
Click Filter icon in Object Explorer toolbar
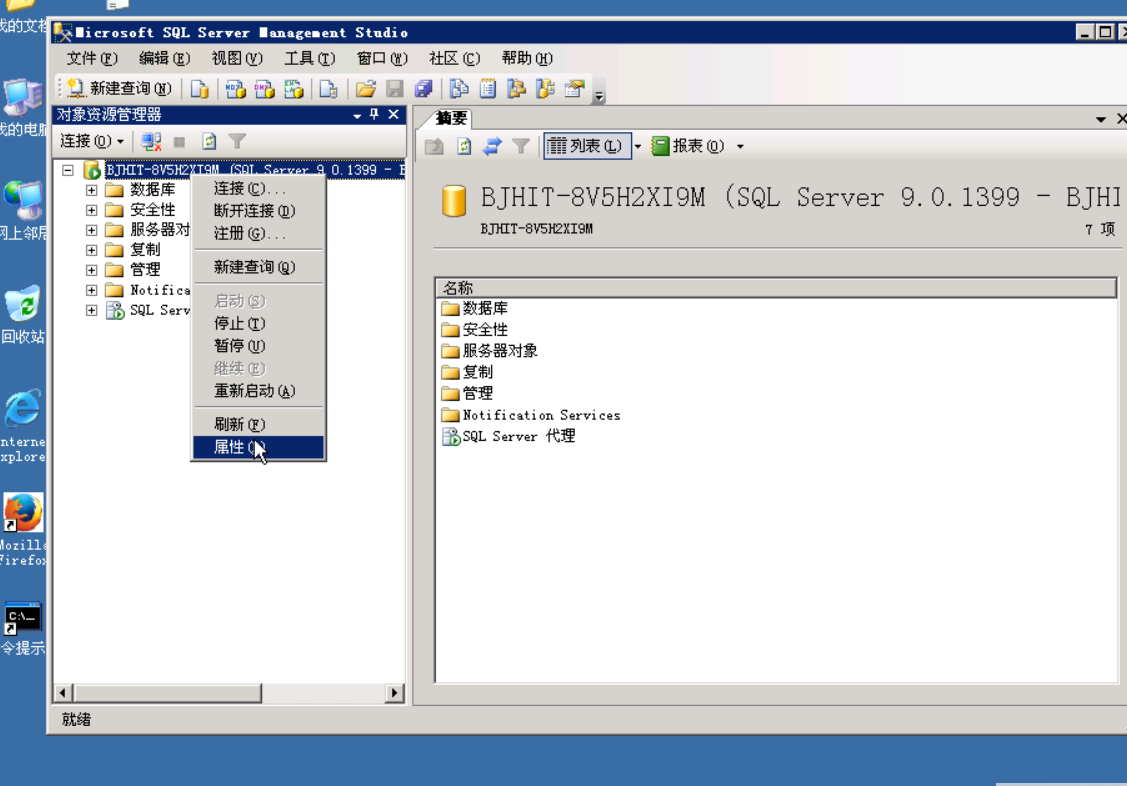[x=237, y=142]
